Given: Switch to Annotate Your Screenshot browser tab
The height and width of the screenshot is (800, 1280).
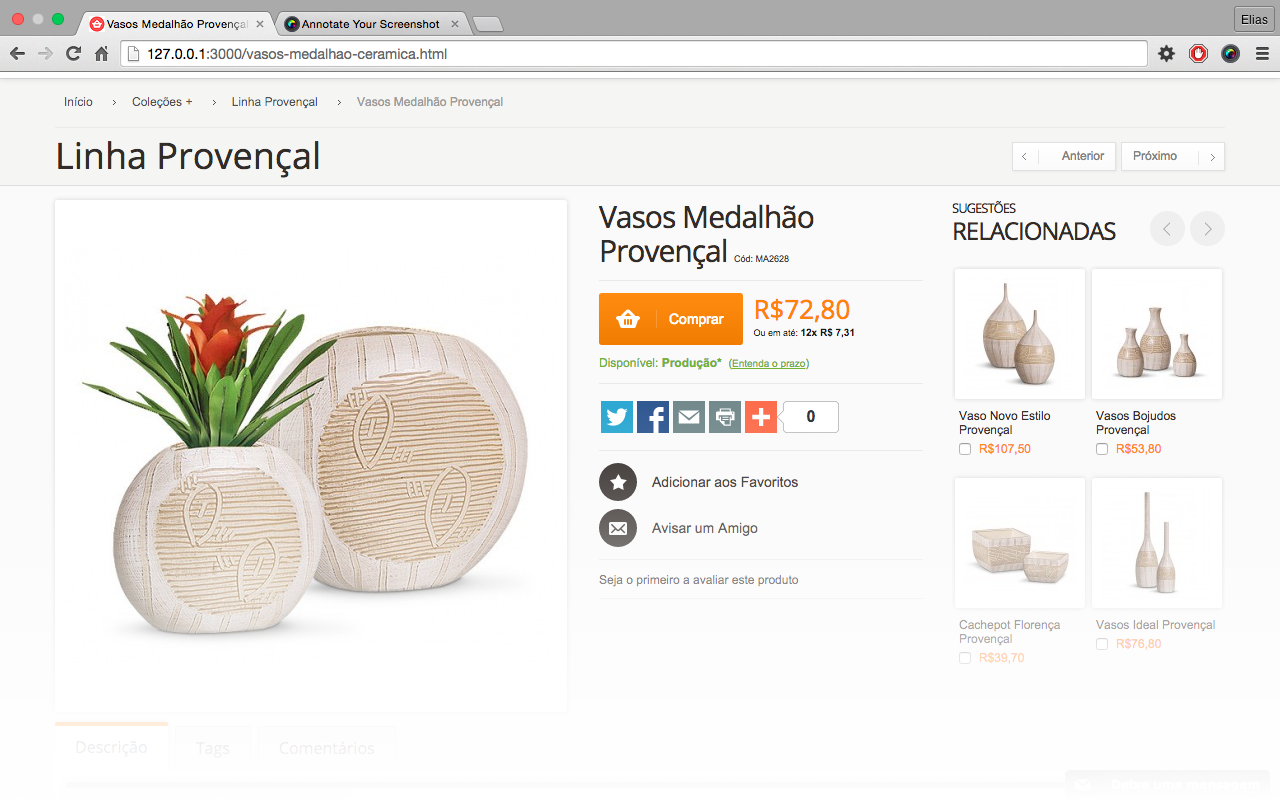Looking at the screenshot, I should point(371,24).
